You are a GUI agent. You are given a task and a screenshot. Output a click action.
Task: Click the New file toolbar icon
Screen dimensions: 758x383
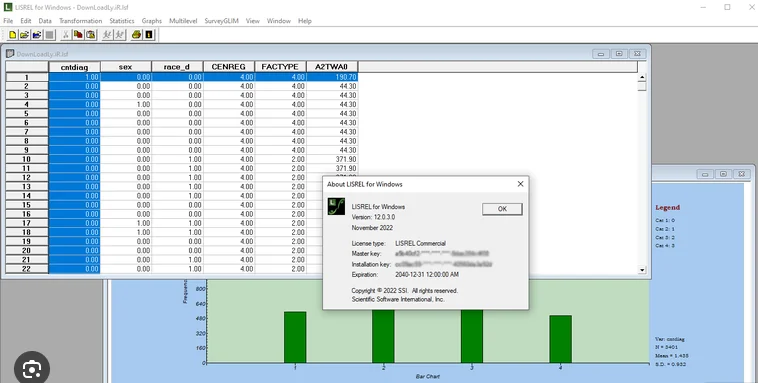tap(13, 35)
